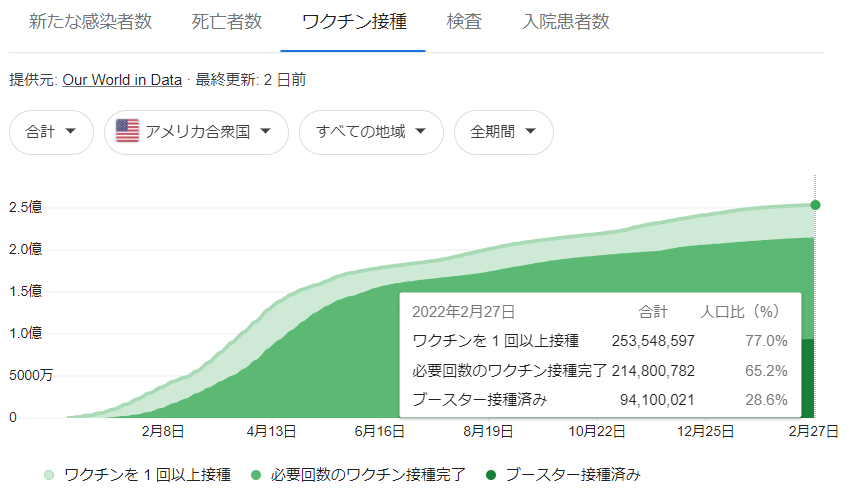Open the Our World in Data link
The width and height of the screenshot is (849, 494).
[x=122, y=80]
